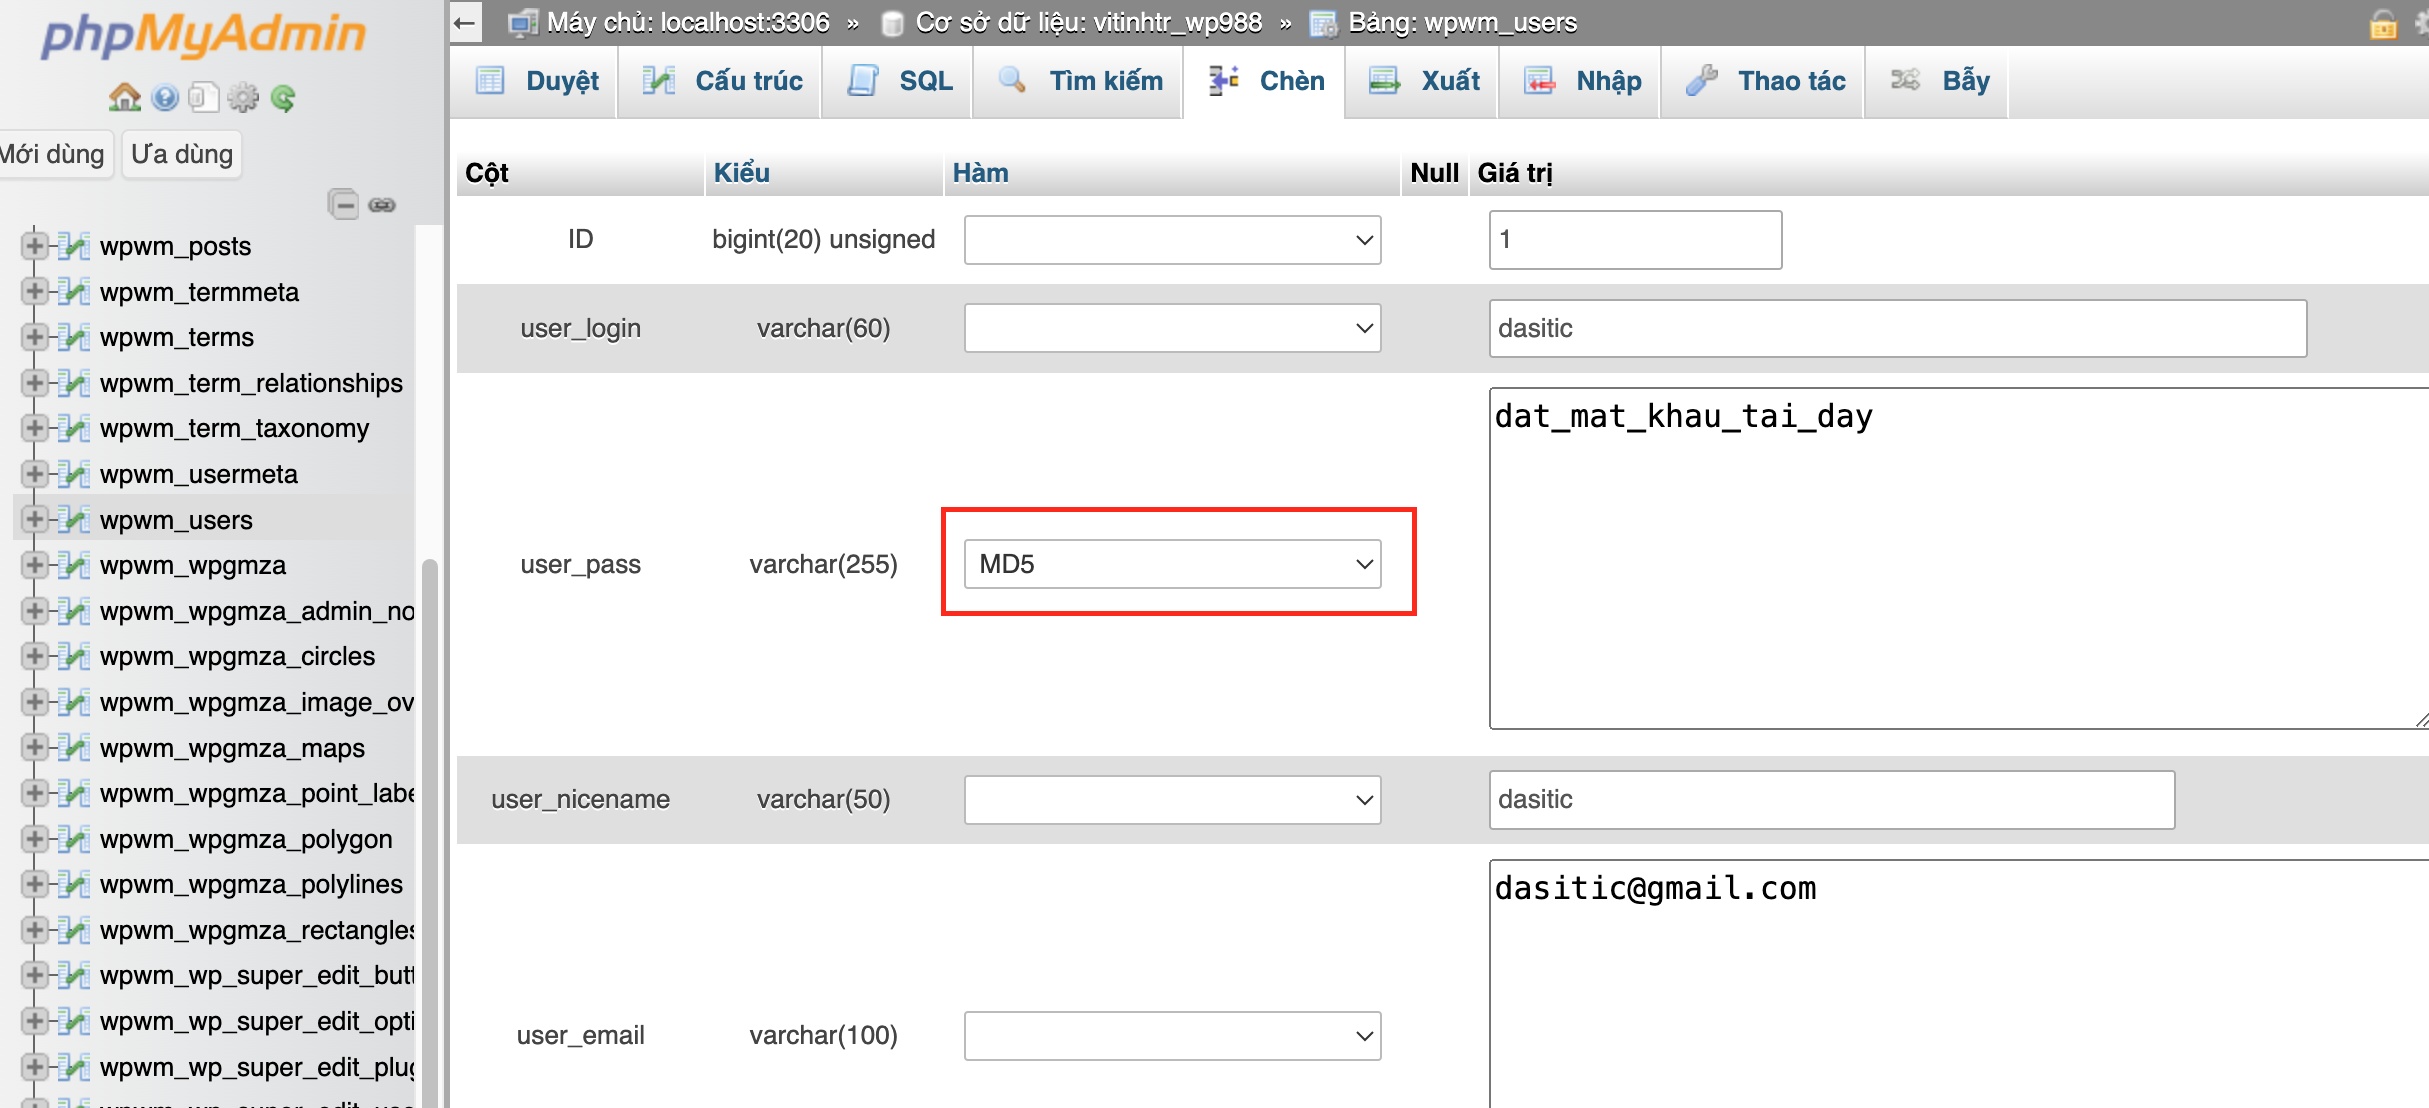Click into the user_login value field

pyautogui.click(x=1896, y=328)
